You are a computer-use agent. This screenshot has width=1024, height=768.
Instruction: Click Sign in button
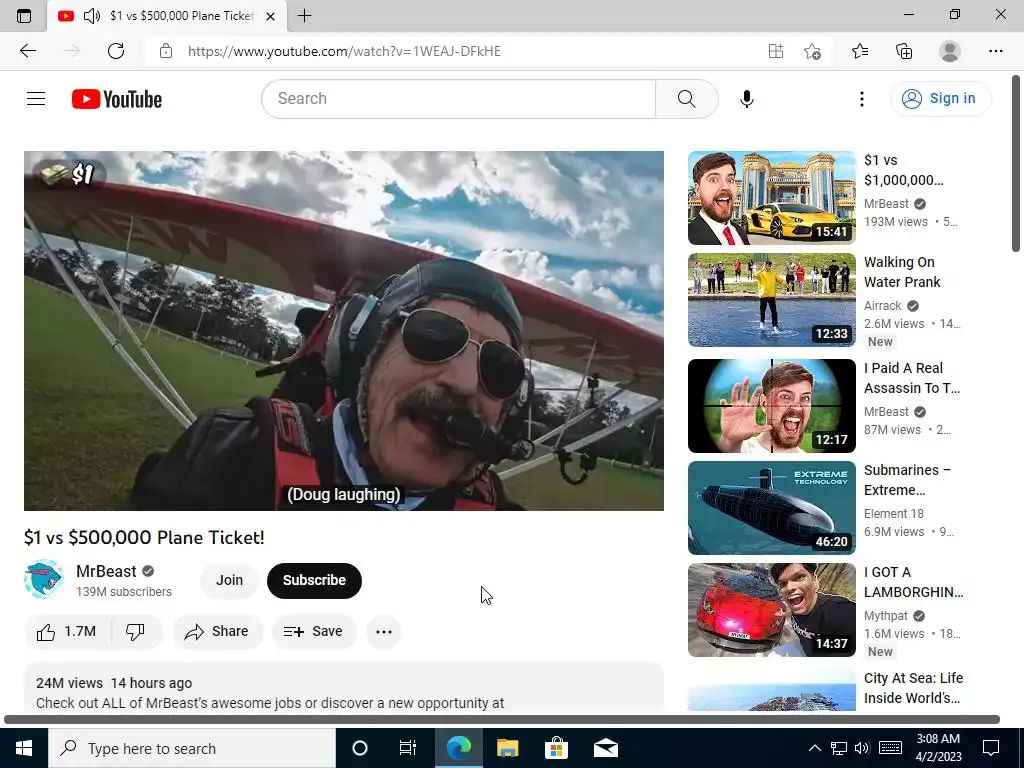(940, 99)
